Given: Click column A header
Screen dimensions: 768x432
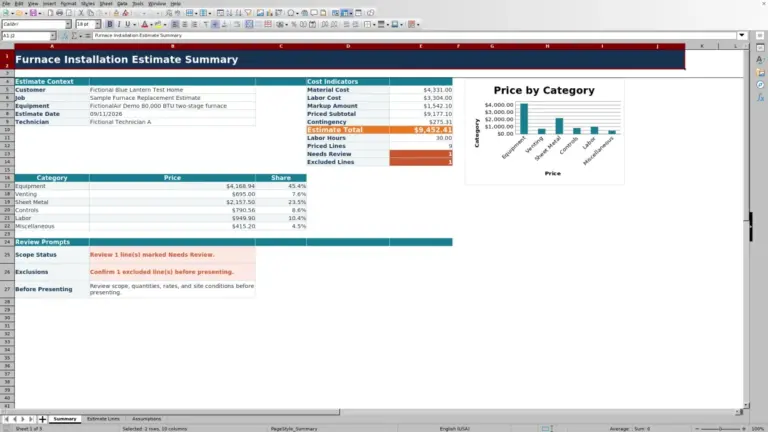Looking at the screenshot, I should (52, 46).
